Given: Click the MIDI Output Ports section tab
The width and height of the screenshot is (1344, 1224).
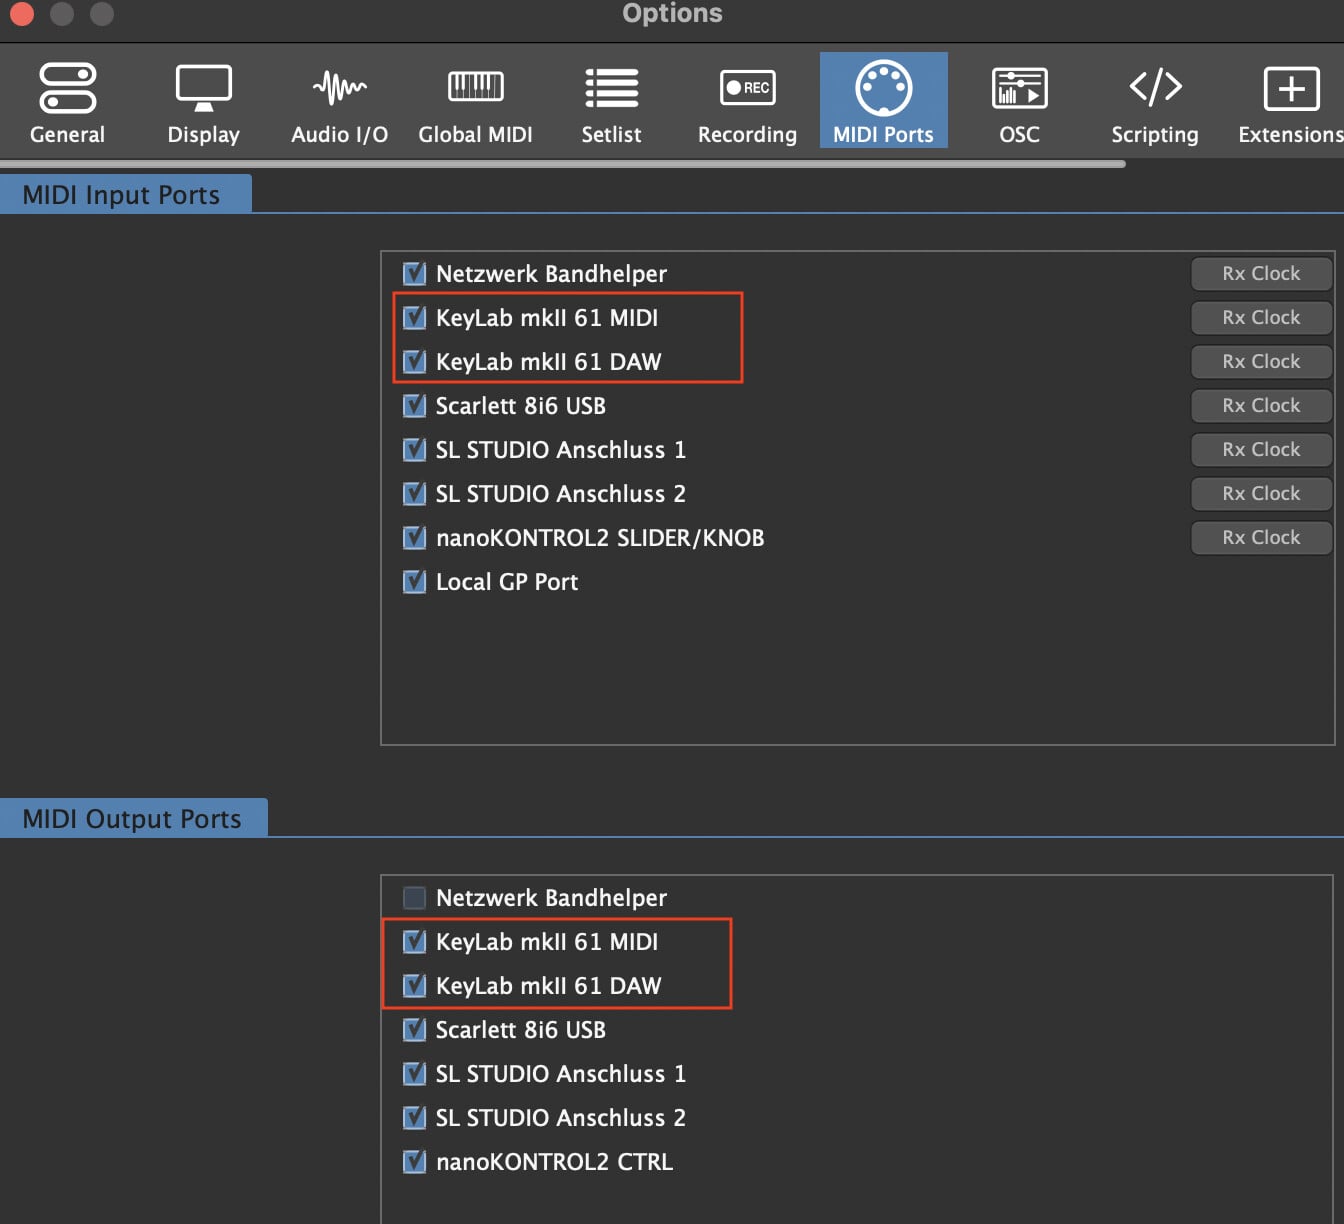Looking at the screenshot, I should pos(132,819).
